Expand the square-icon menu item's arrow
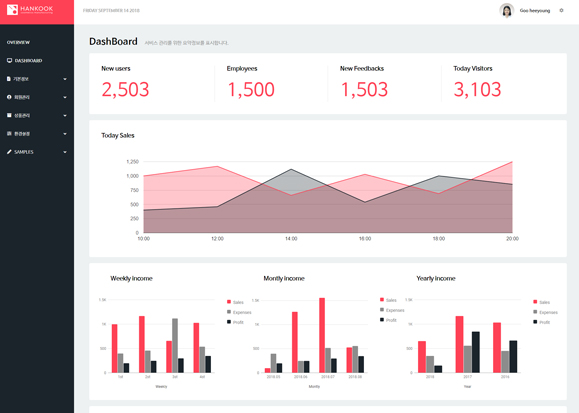Viewport: 579px width, 413px height. click(65, 116)
